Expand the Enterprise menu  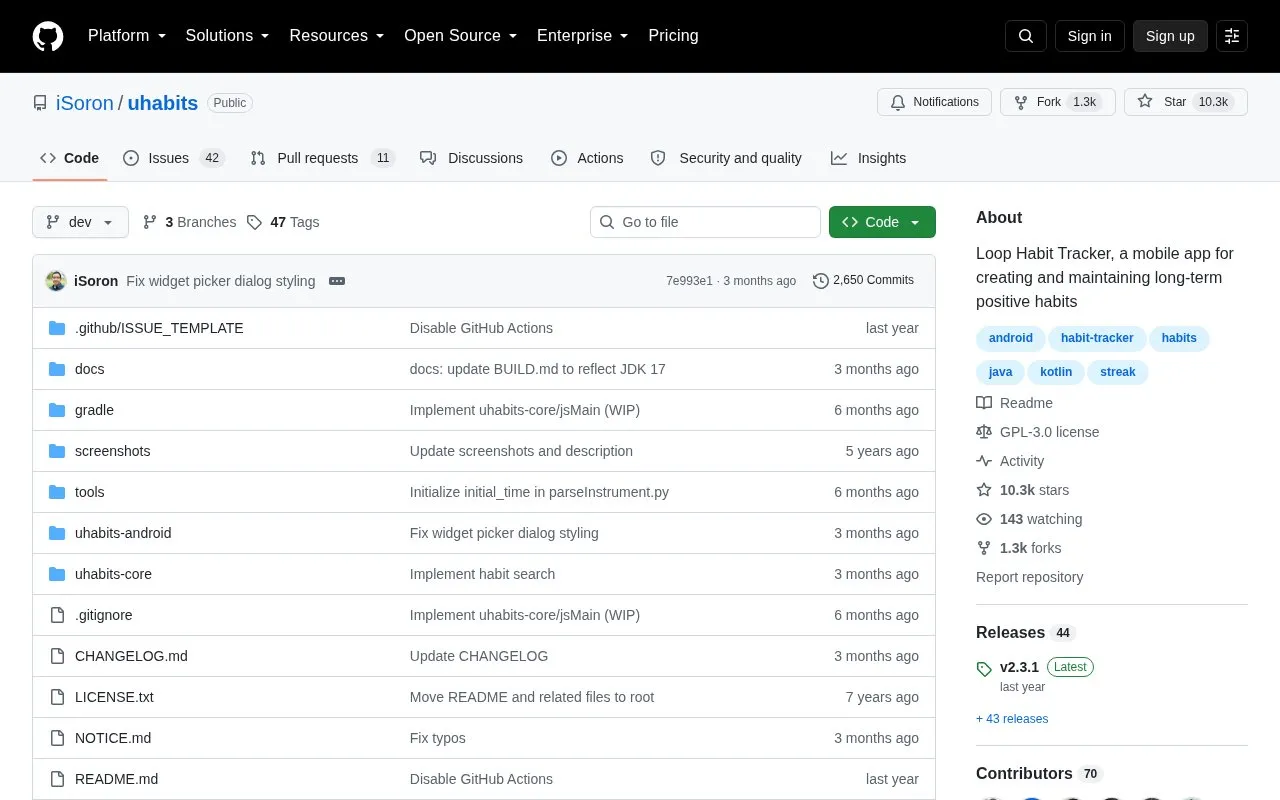pyautogui.click(x=583, y=36)
